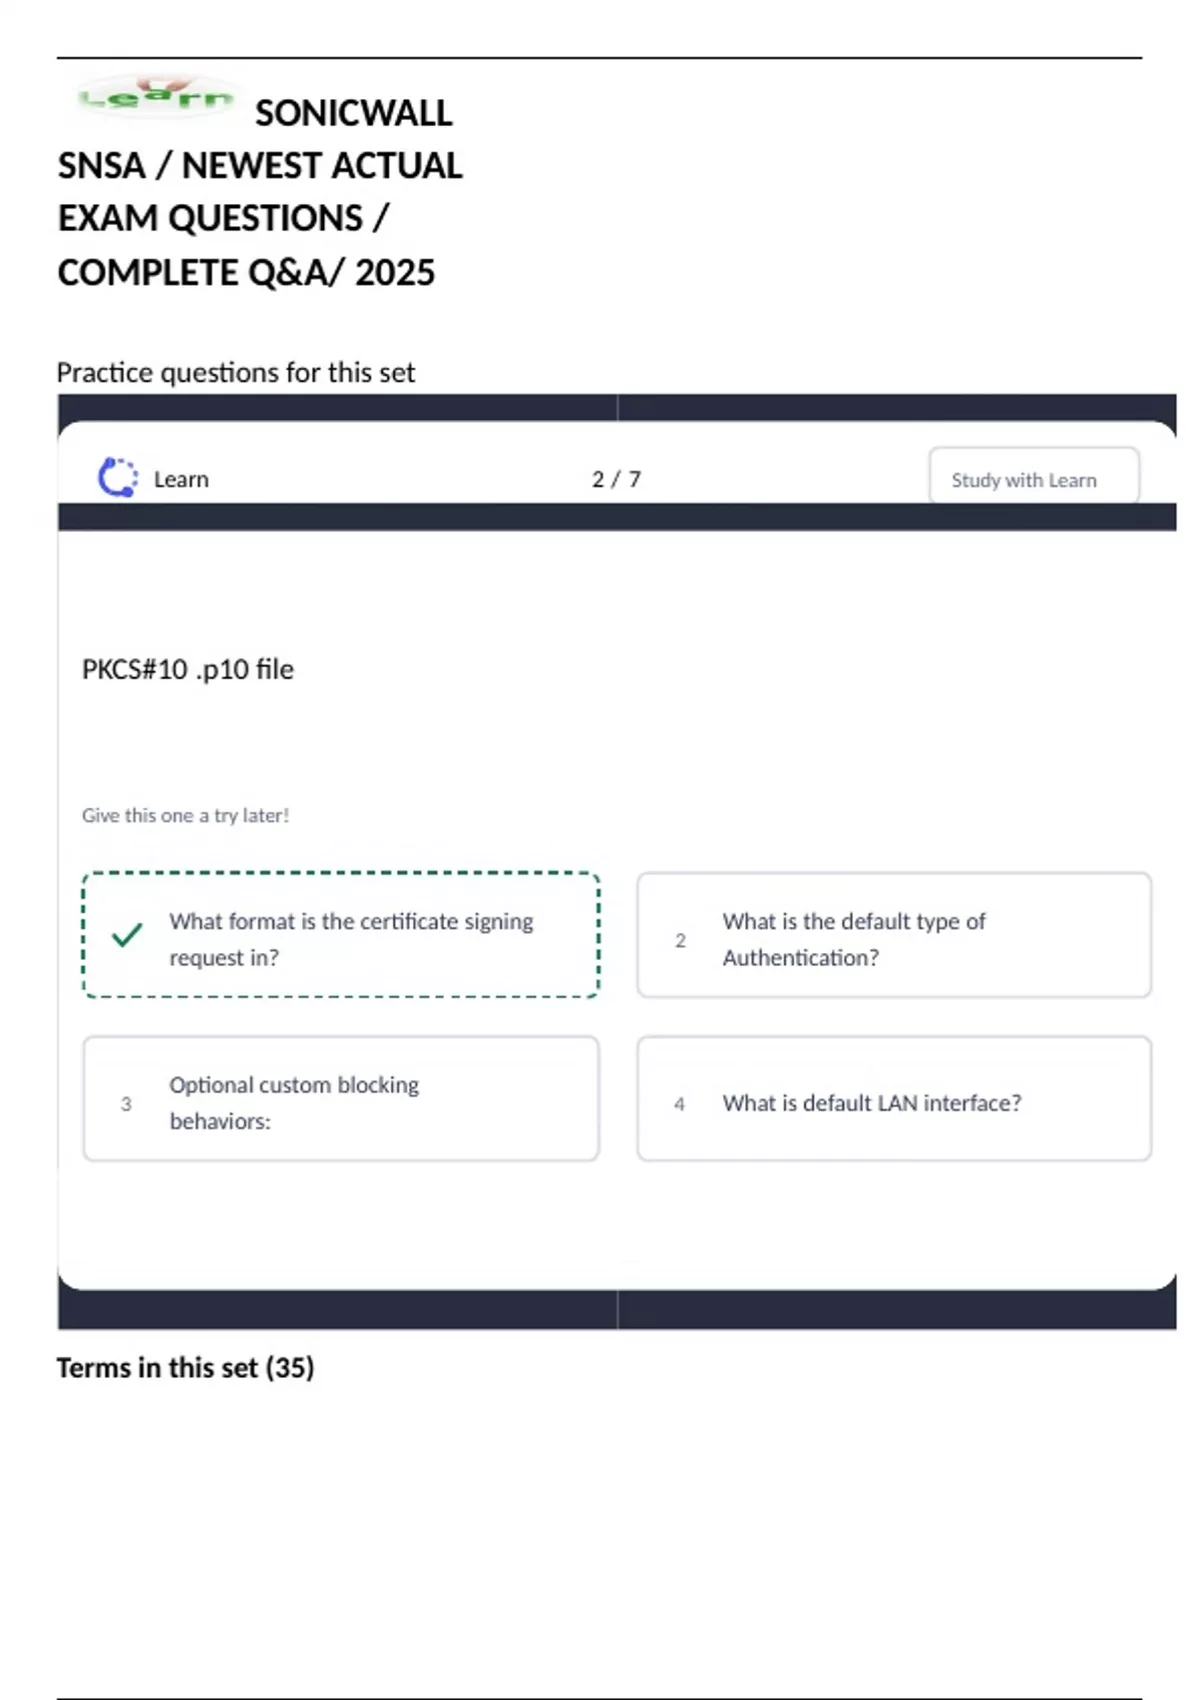Screen dimensions: 1200x1700
Task: Click the dark navy bar above the Terms heading
Action: pyautogui.click(x=616, y=1310)
